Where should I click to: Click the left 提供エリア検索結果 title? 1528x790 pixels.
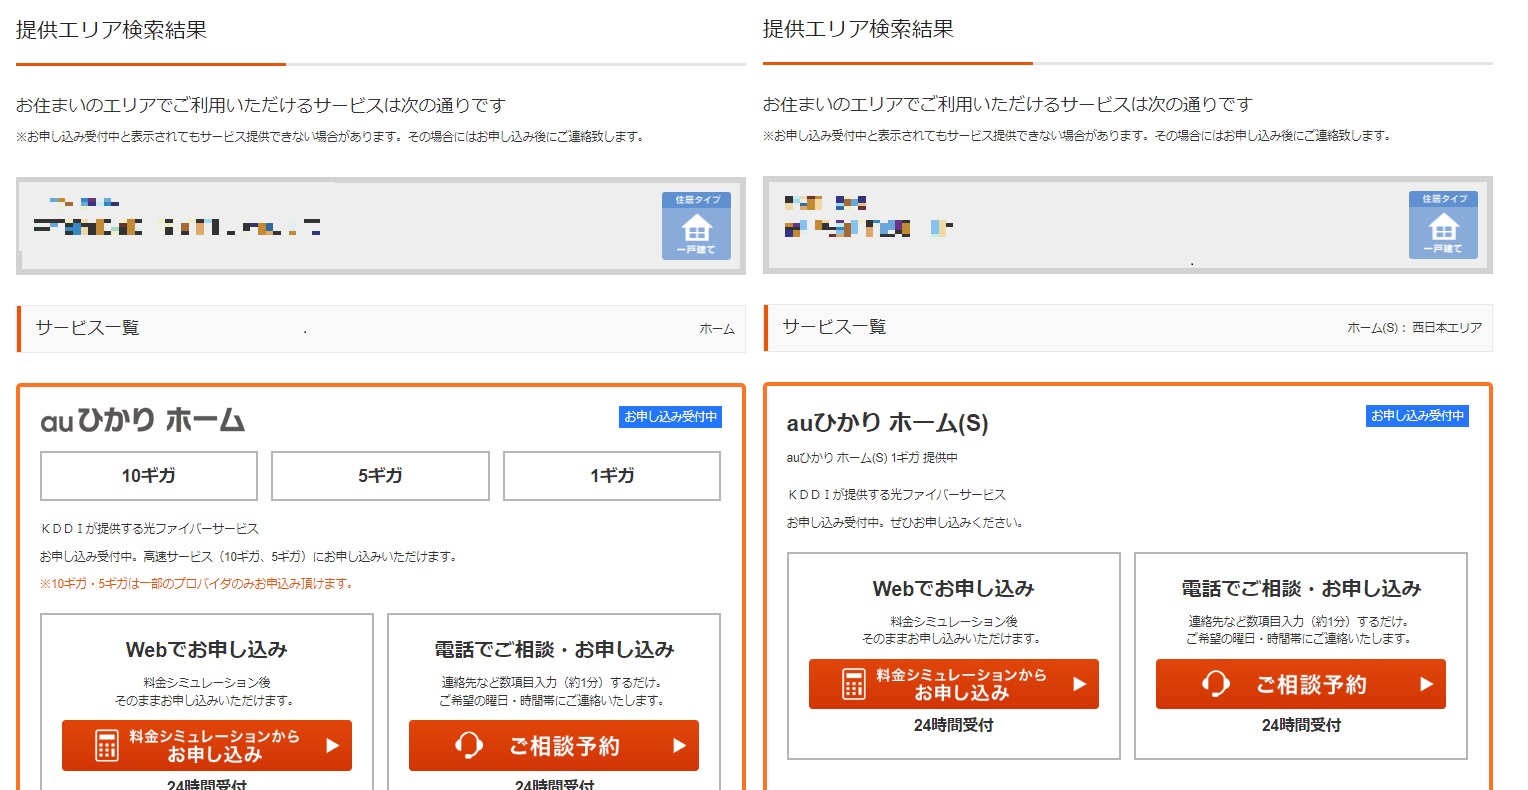pos(111,30)
